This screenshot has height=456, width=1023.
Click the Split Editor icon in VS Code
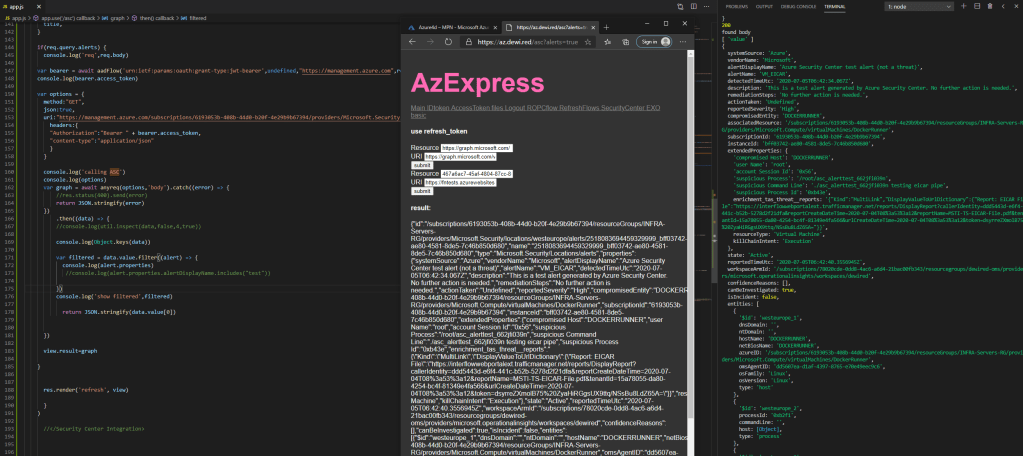(x=693, y=6)
